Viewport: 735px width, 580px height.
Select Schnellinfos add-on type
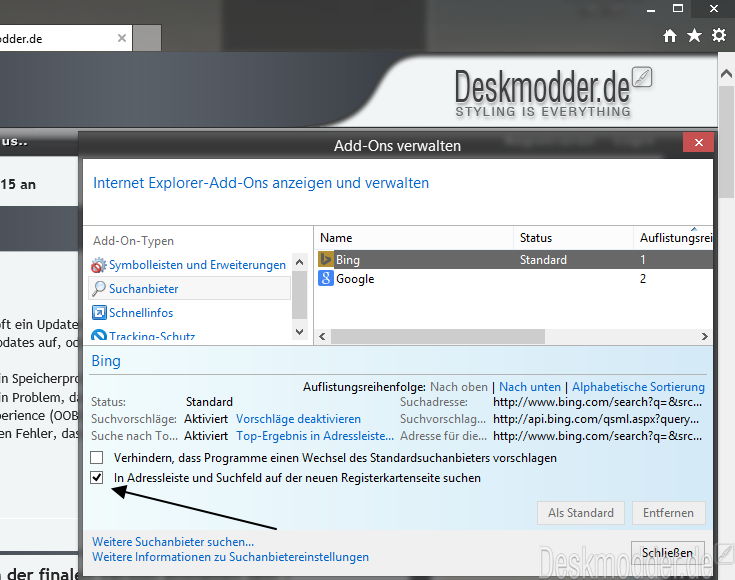[141, 313]
